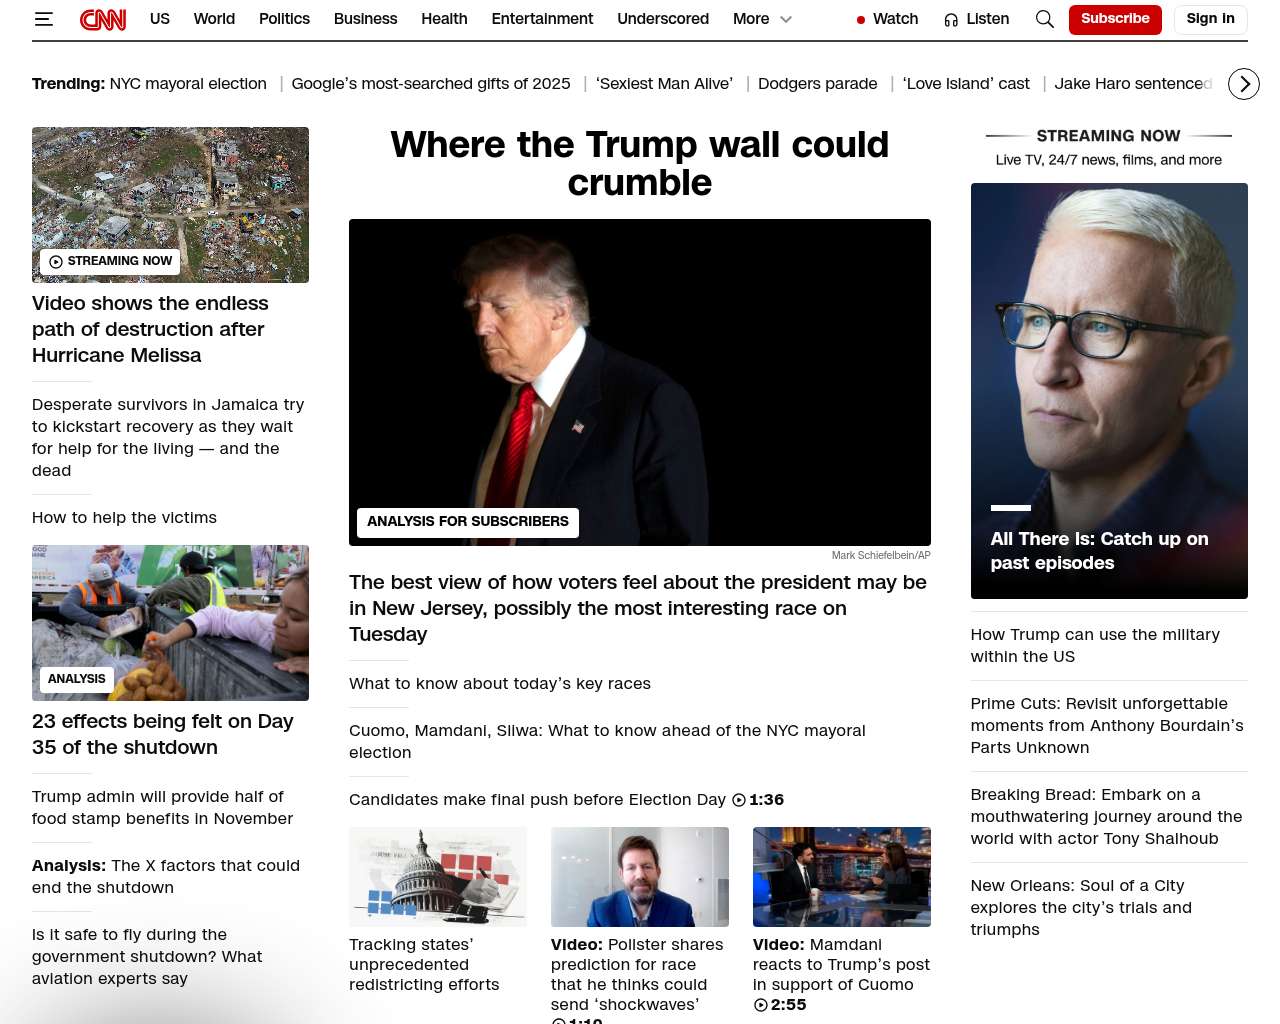Image resolution: width=1280 pixels, height=1024 pixels.
Task: Open the Entertainment section
Action: click(x=542, y=19)
